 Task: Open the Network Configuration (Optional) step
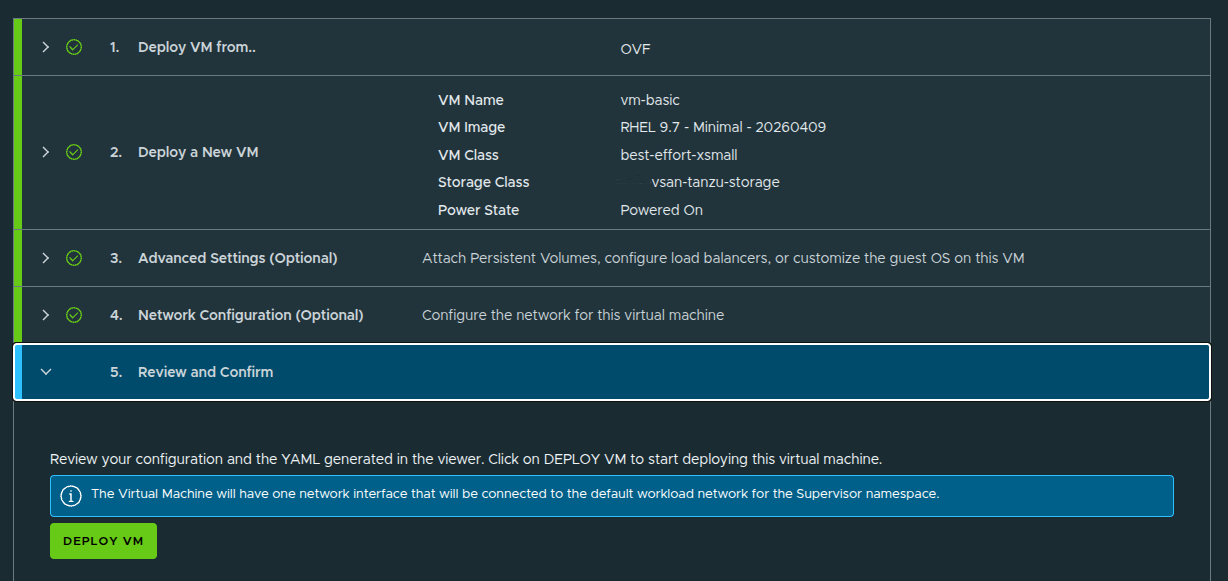coord(250,314)
